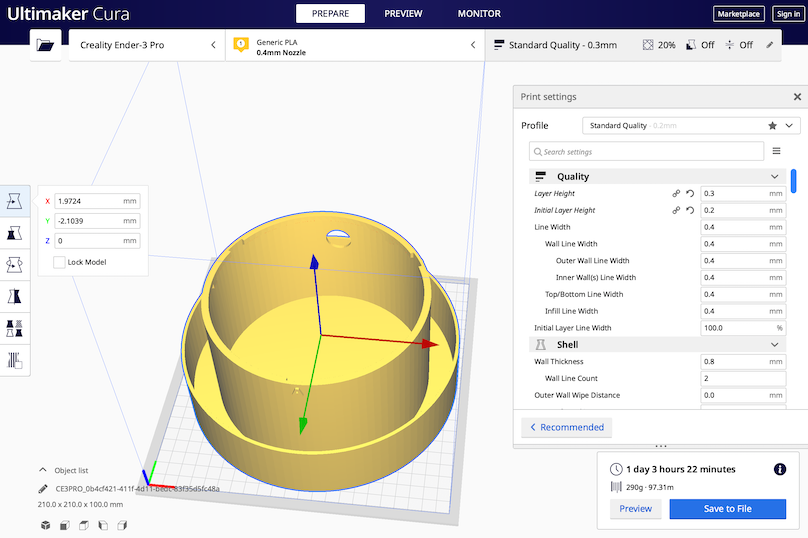This screenshot has height=538, width=808.
Task: Open file with the folder icon
Action: 45,45
